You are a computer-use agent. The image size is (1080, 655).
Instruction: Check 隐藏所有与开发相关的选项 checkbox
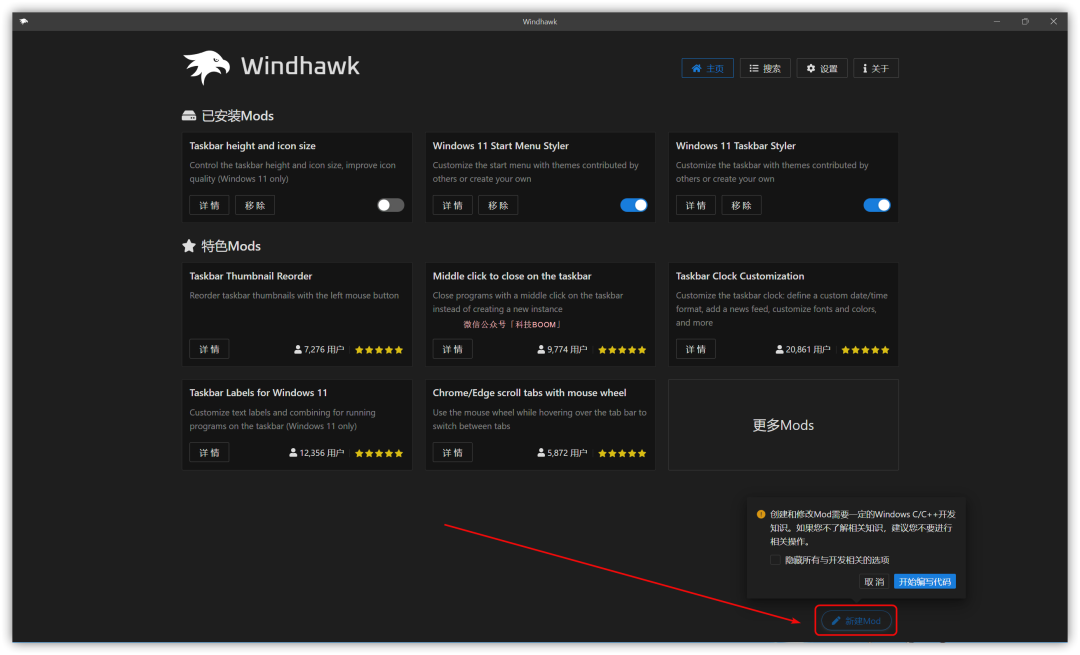776,560
